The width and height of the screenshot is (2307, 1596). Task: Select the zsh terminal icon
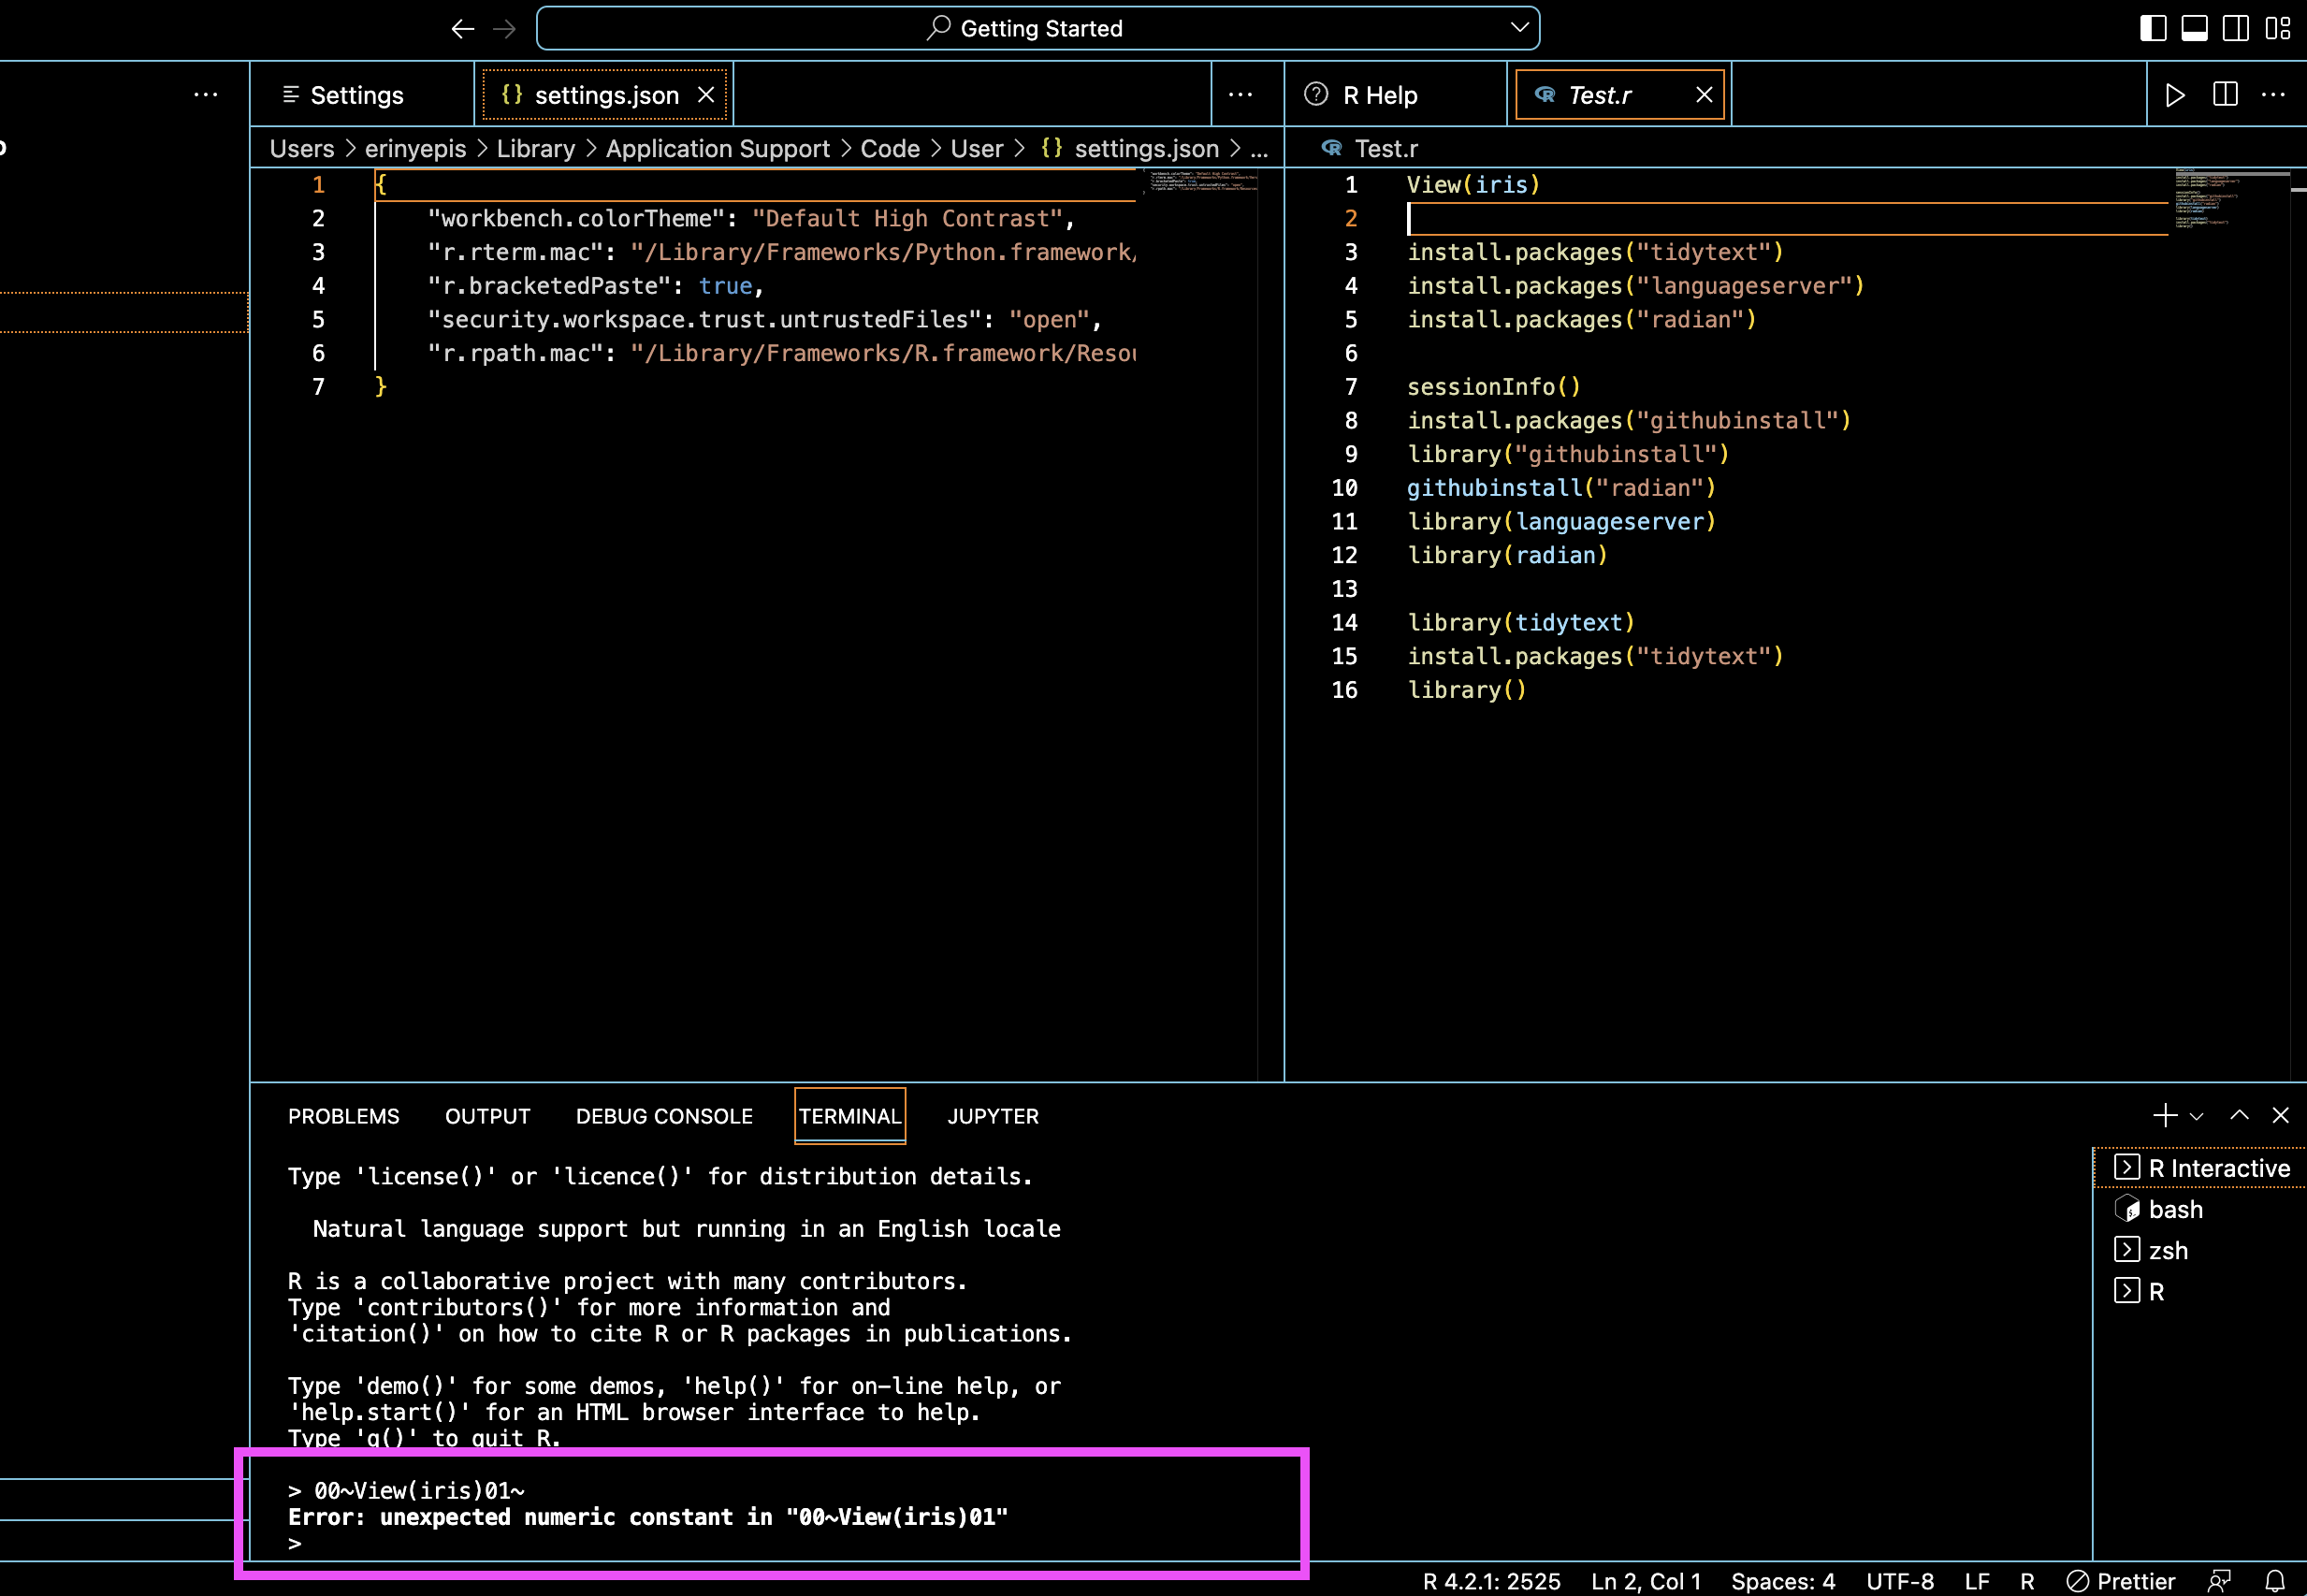[x=2127, y=1250]
